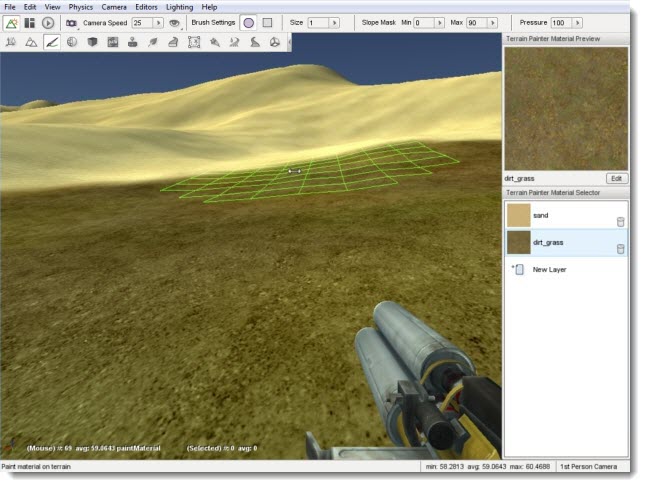
Task: Open the Mission Area Editor tool
Action: [194, 42]
